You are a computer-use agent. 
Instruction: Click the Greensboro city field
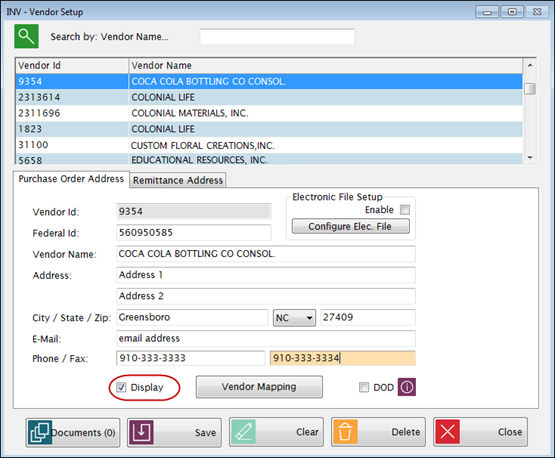(192, 317)
